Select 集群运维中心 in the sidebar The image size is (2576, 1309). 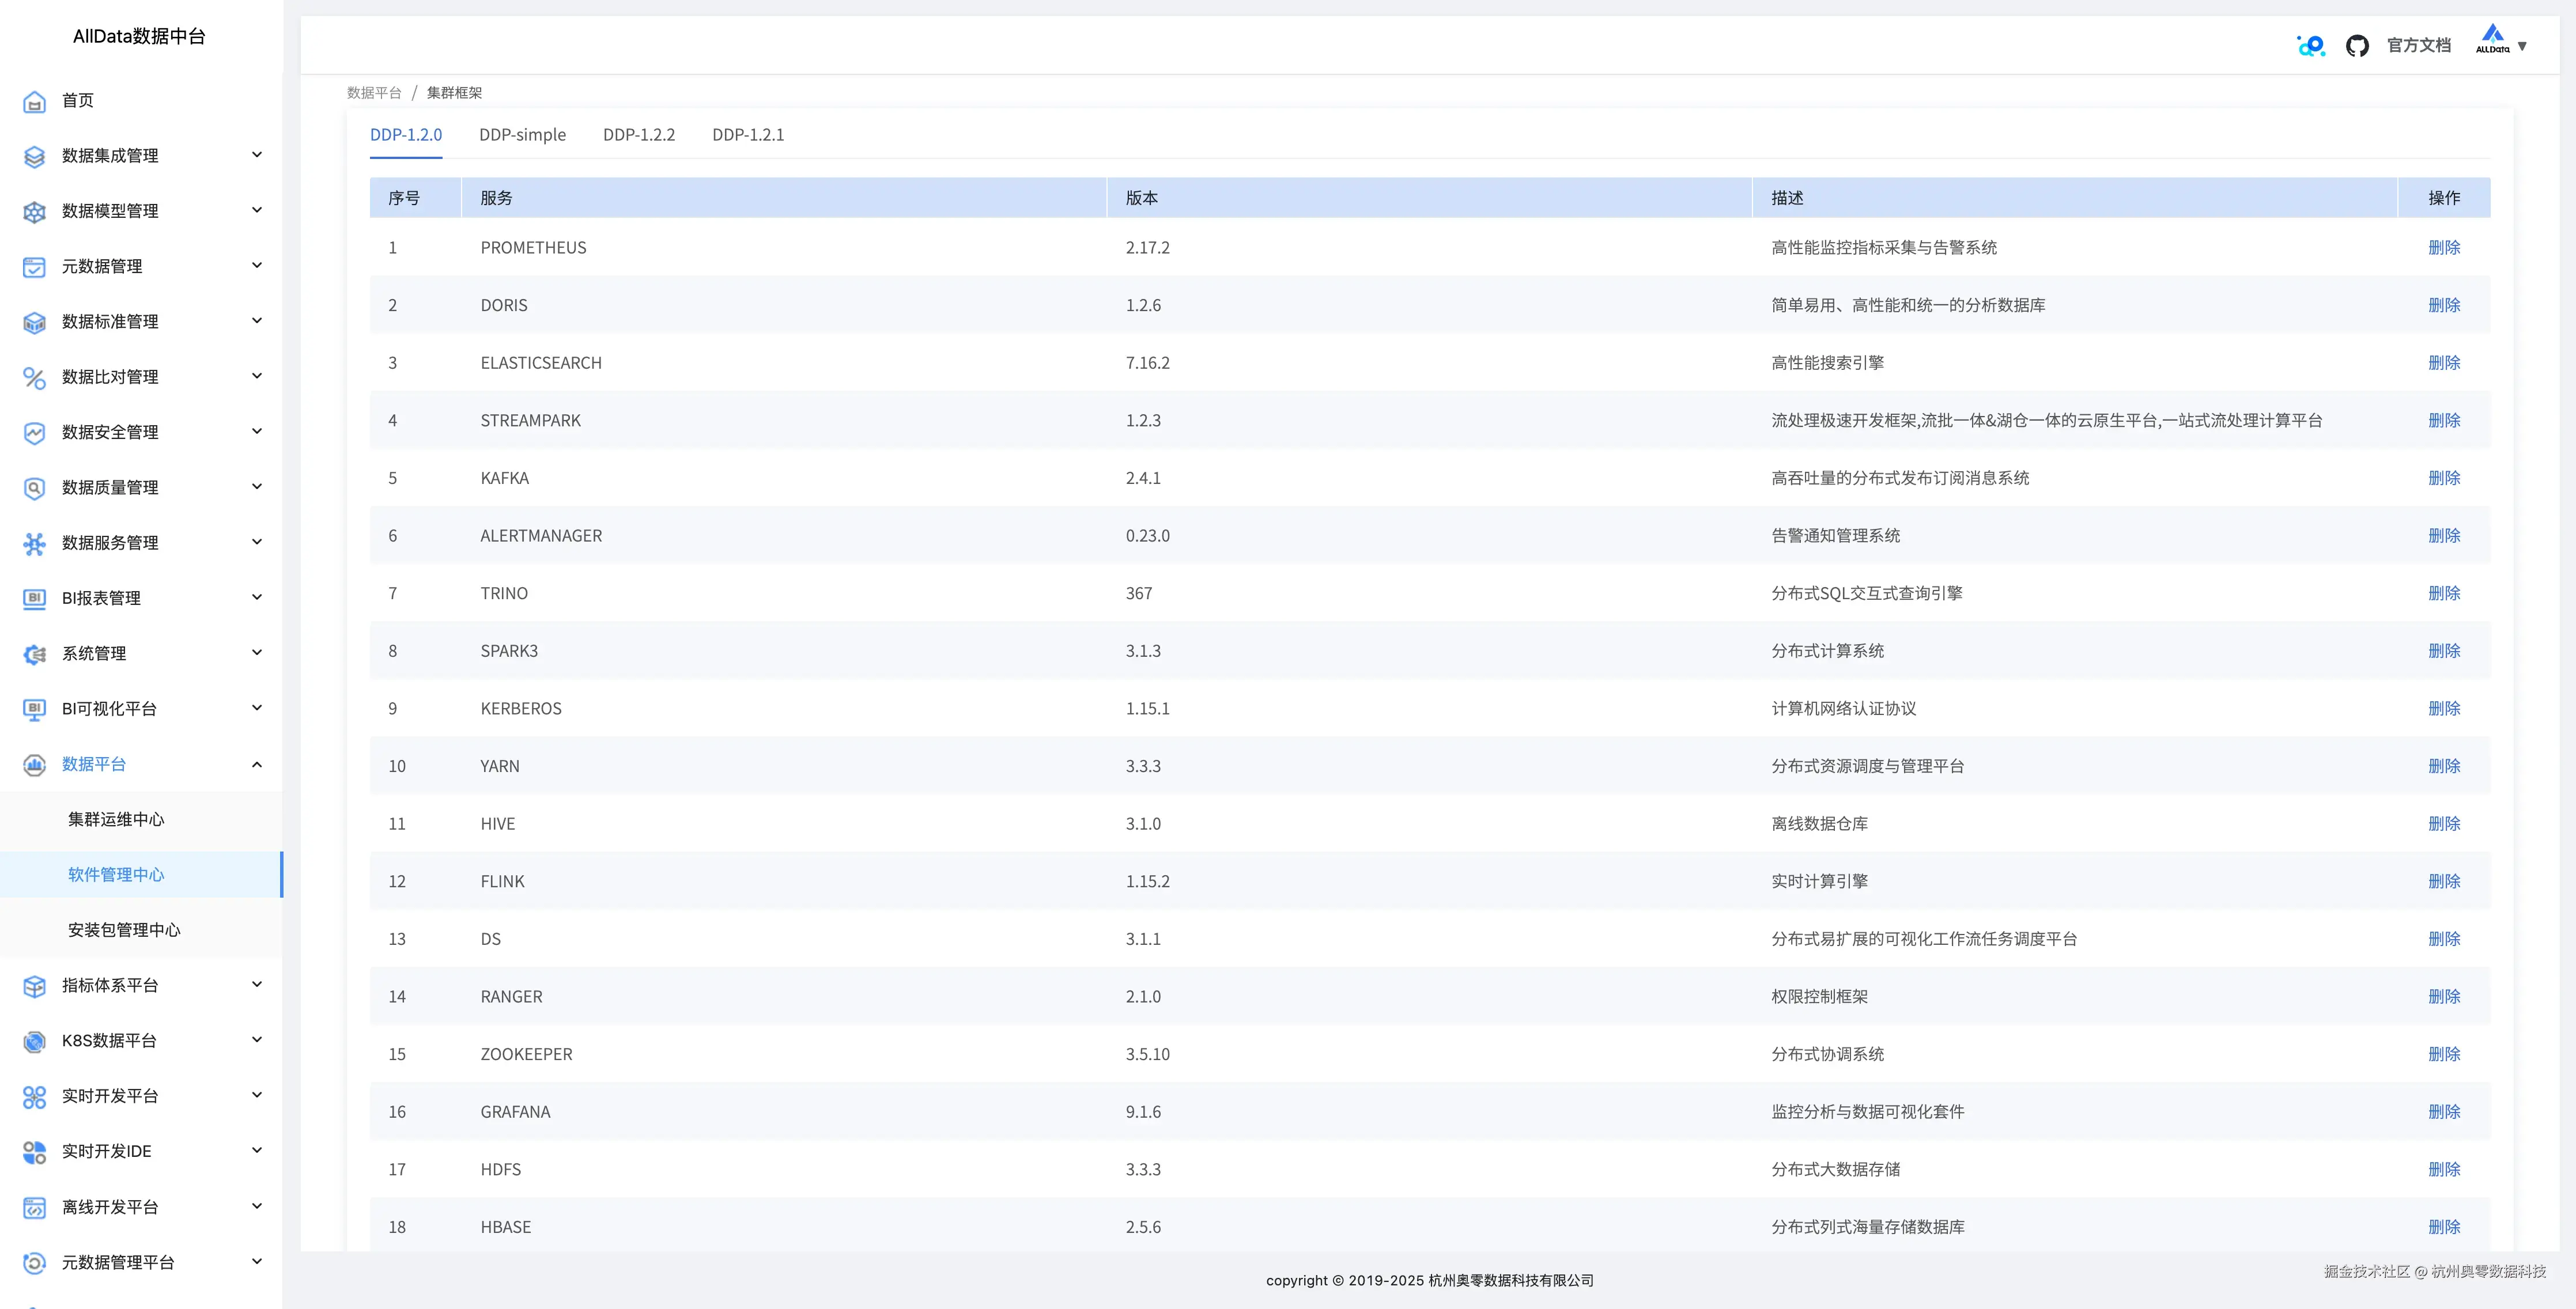pos(116,819)
